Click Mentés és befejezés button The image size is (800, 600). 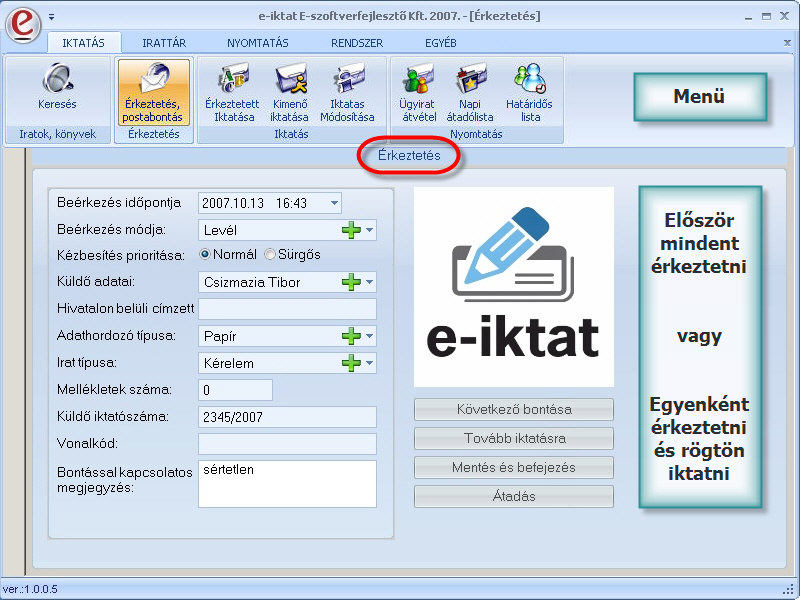point(514,467)
